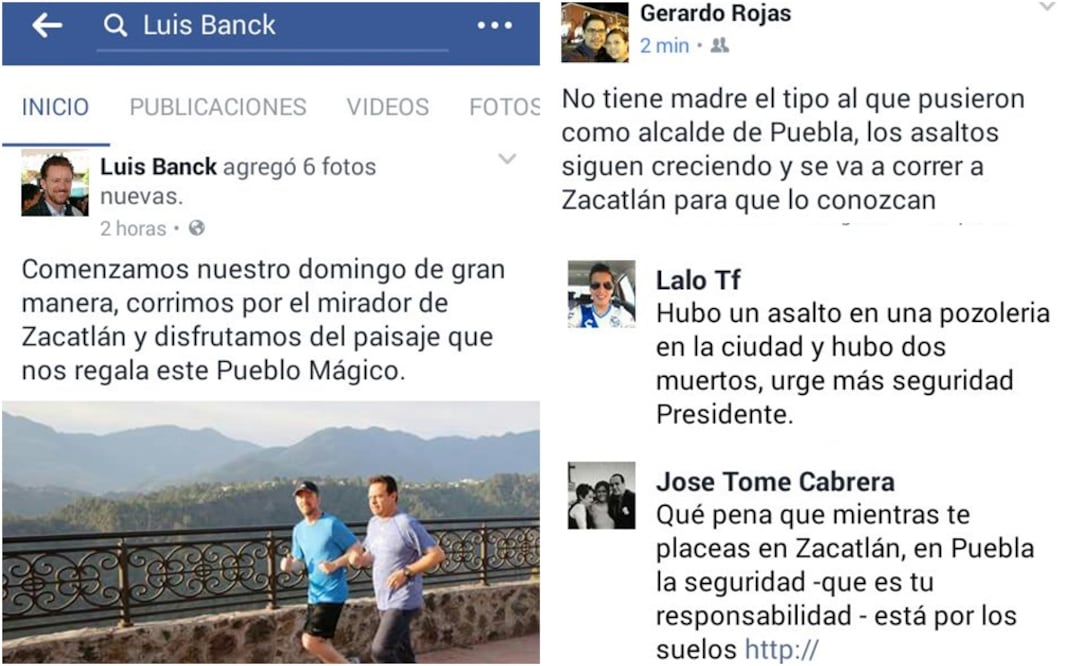Tap the globe public privacy icon

tap(196, 228)
